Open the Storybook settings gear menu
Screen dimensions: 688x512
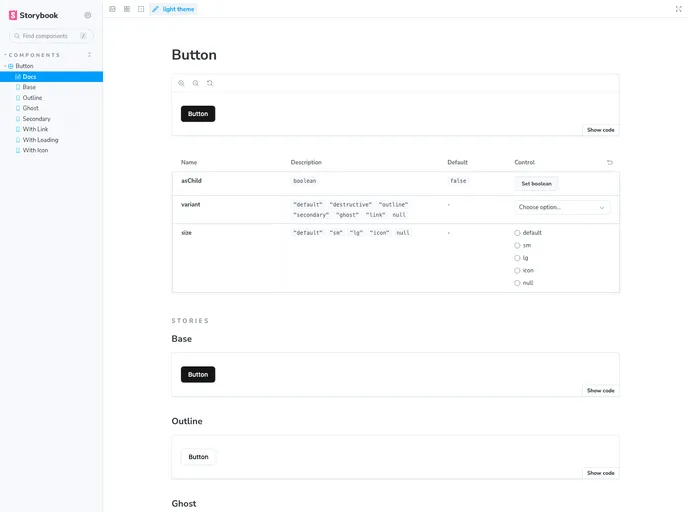88,15
